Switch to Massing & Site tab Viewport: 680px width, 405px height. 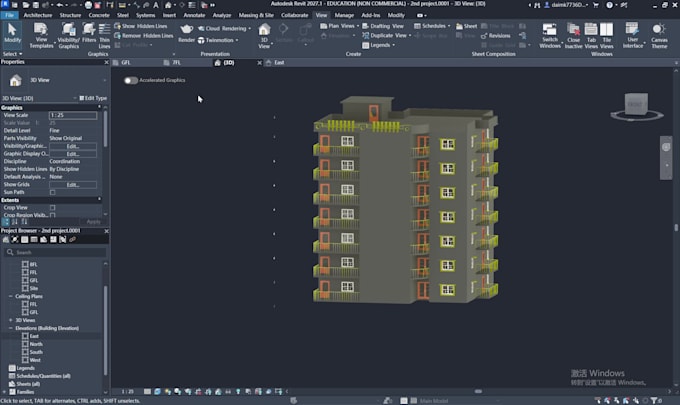tap(256, 15)
